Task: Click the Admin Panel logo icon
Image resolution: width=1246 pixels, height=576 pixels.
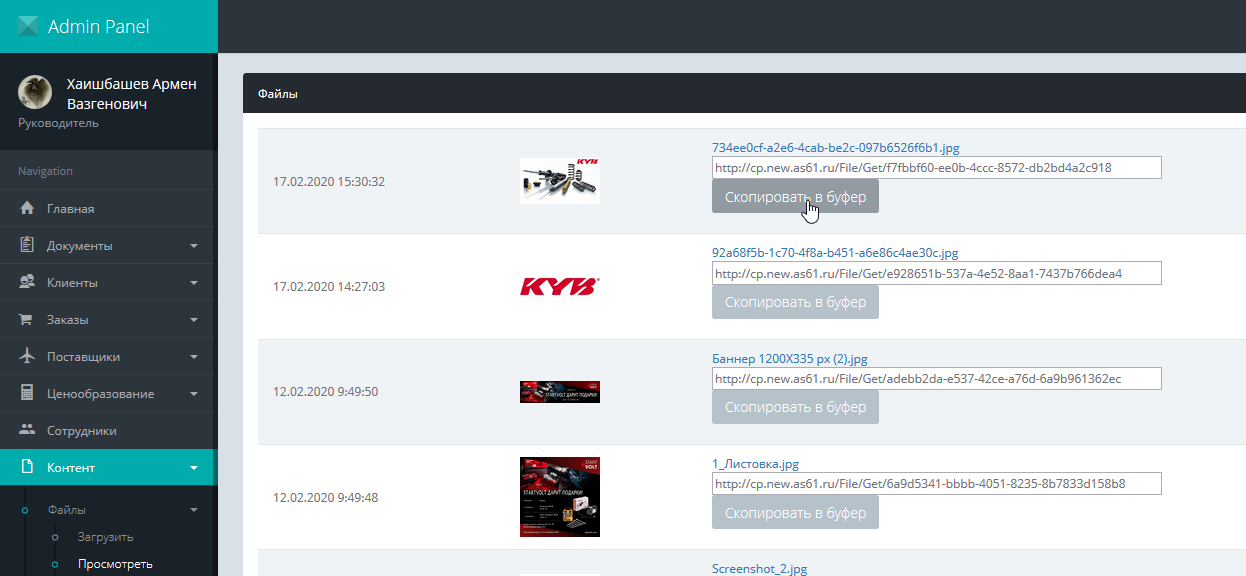Action: [28, 27]
